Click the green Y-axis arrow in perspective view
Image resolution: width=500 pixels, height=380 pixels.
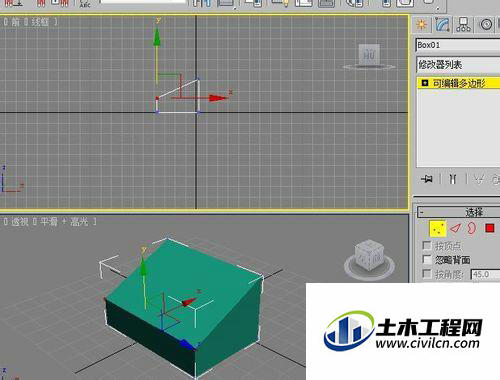click(x=144, y=266)
